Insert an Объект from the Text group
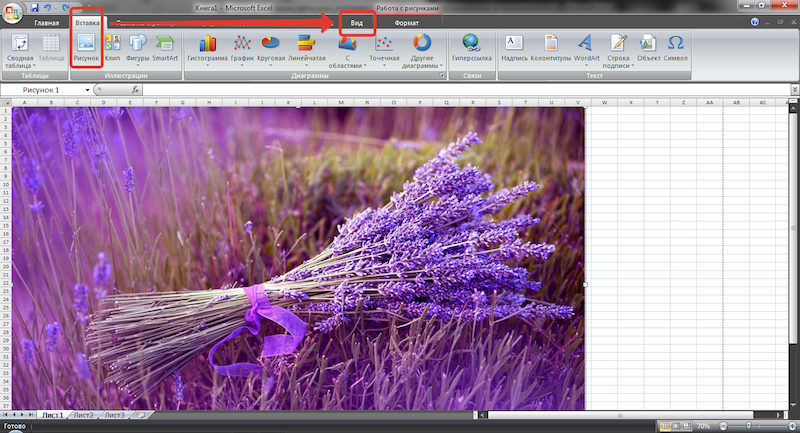Screen dimensions: 800x433 tap(648, 47)
